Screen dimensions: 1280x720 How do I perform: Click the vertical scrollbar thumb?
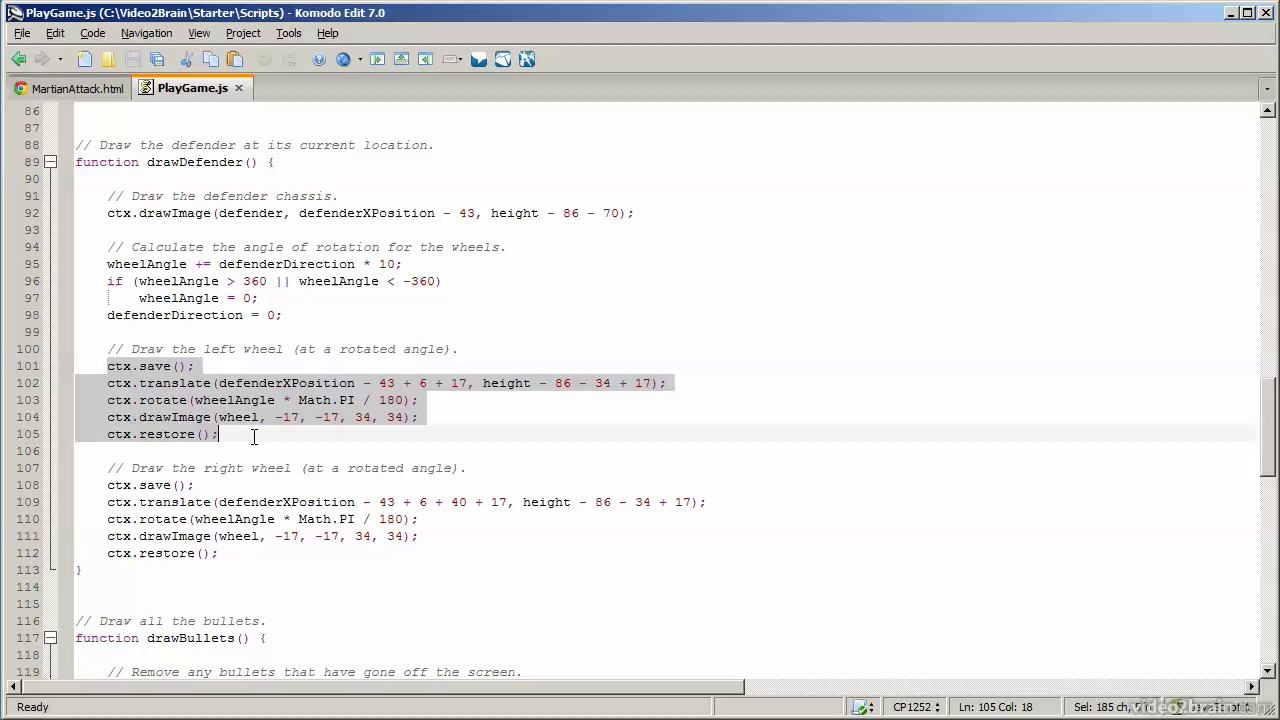[x=1267, y=429]
